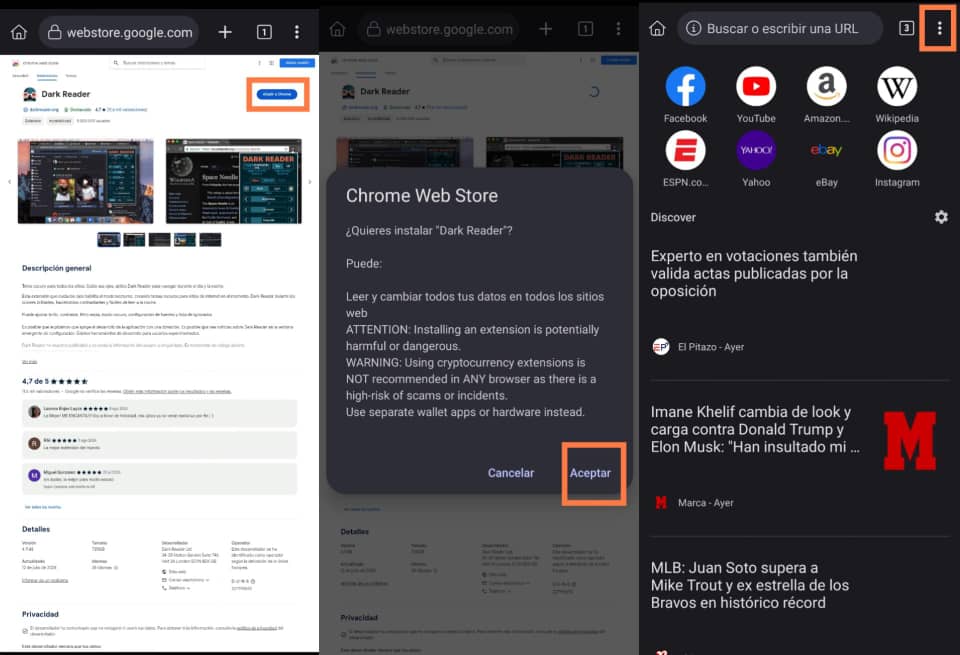Image resolution: width=960 pixels, height=655 pixels.
Task: Open tab switcher showing 3 tabs
Action: click(906, 28)
